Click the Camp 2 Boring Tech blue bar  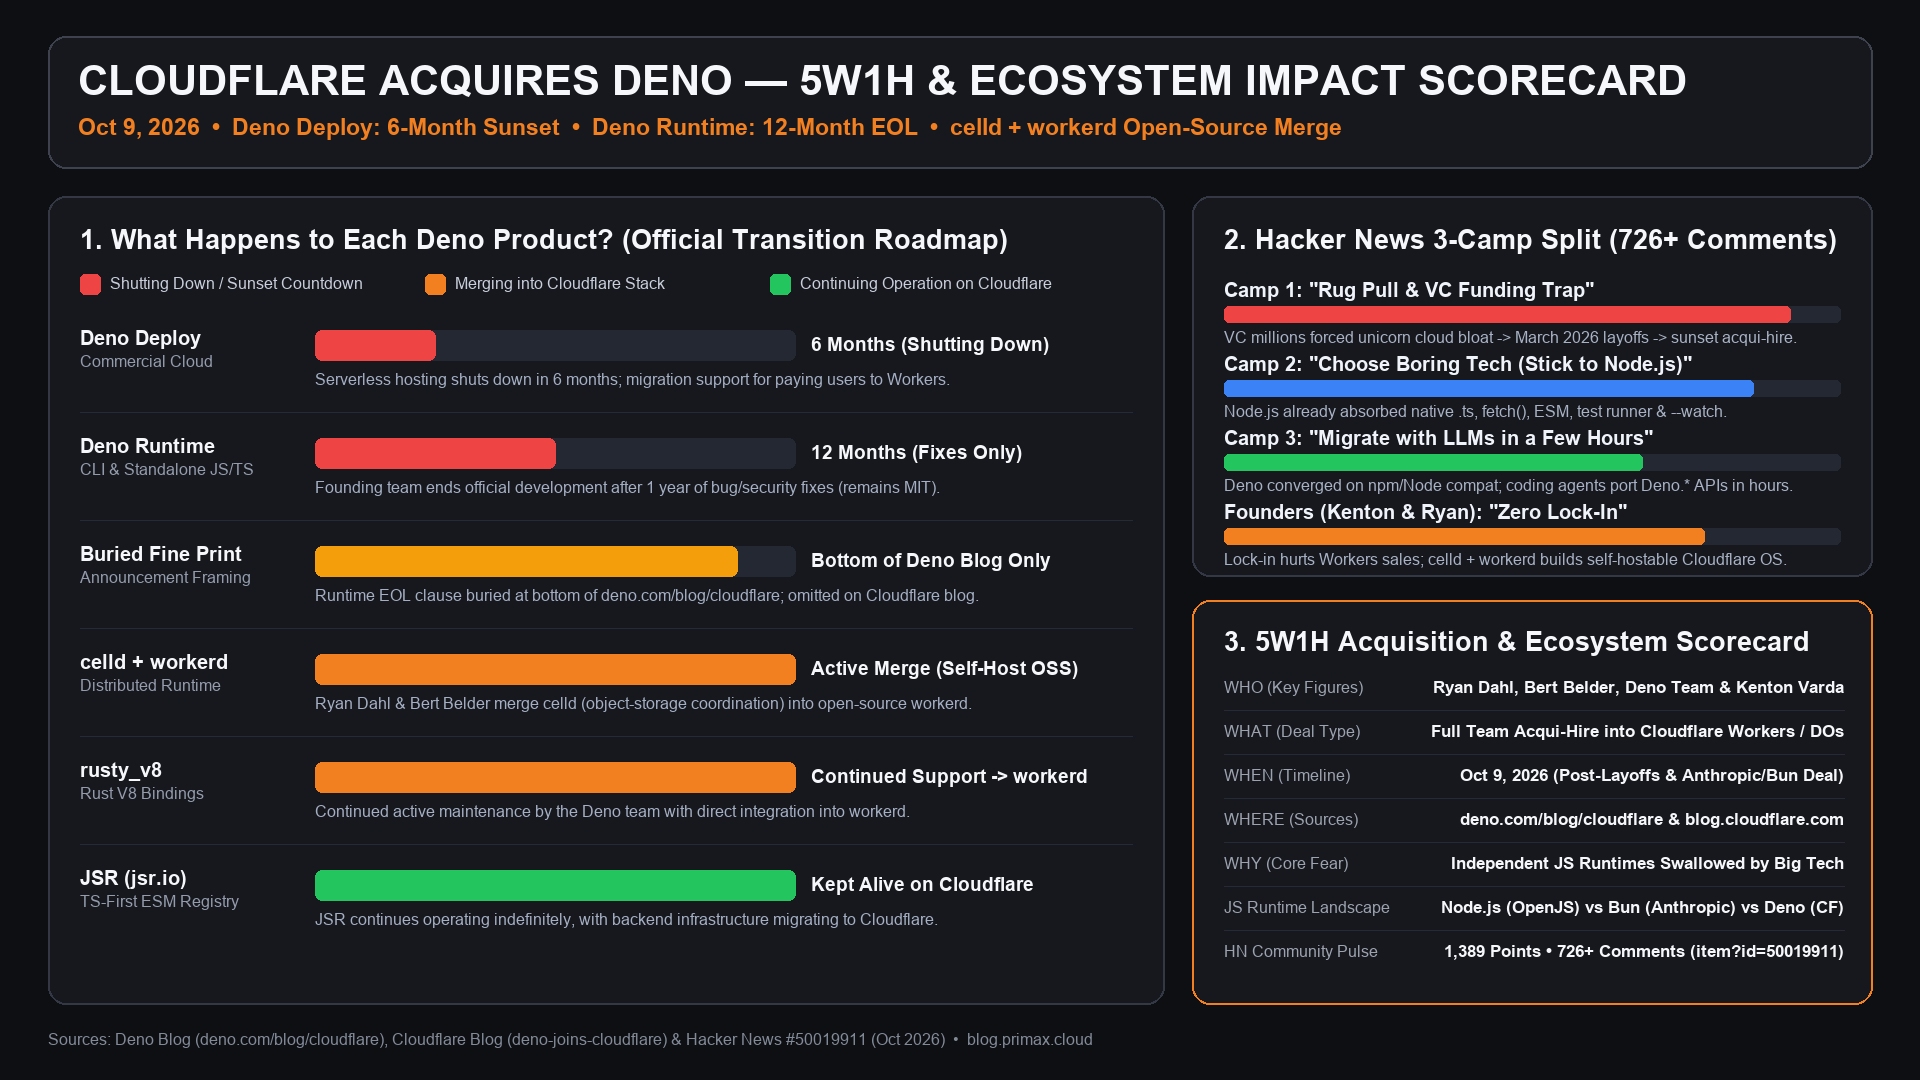[x=1489, y=388]
